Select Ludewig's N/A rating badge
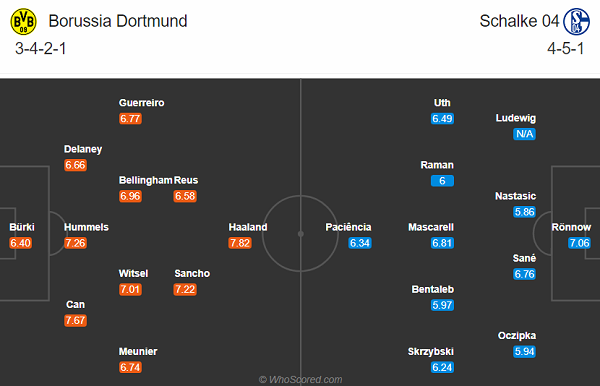 point(525,134)
